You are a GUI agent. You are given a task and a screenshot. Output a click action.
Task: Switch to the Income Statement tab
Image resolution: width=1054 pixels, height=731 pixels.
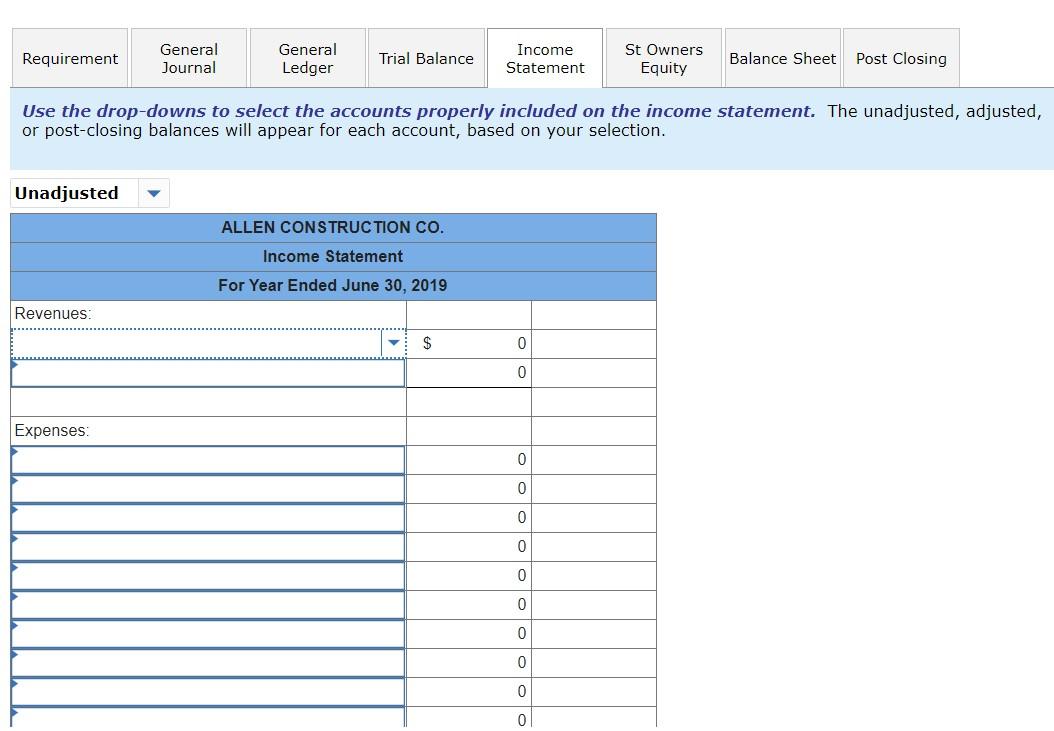545,58
